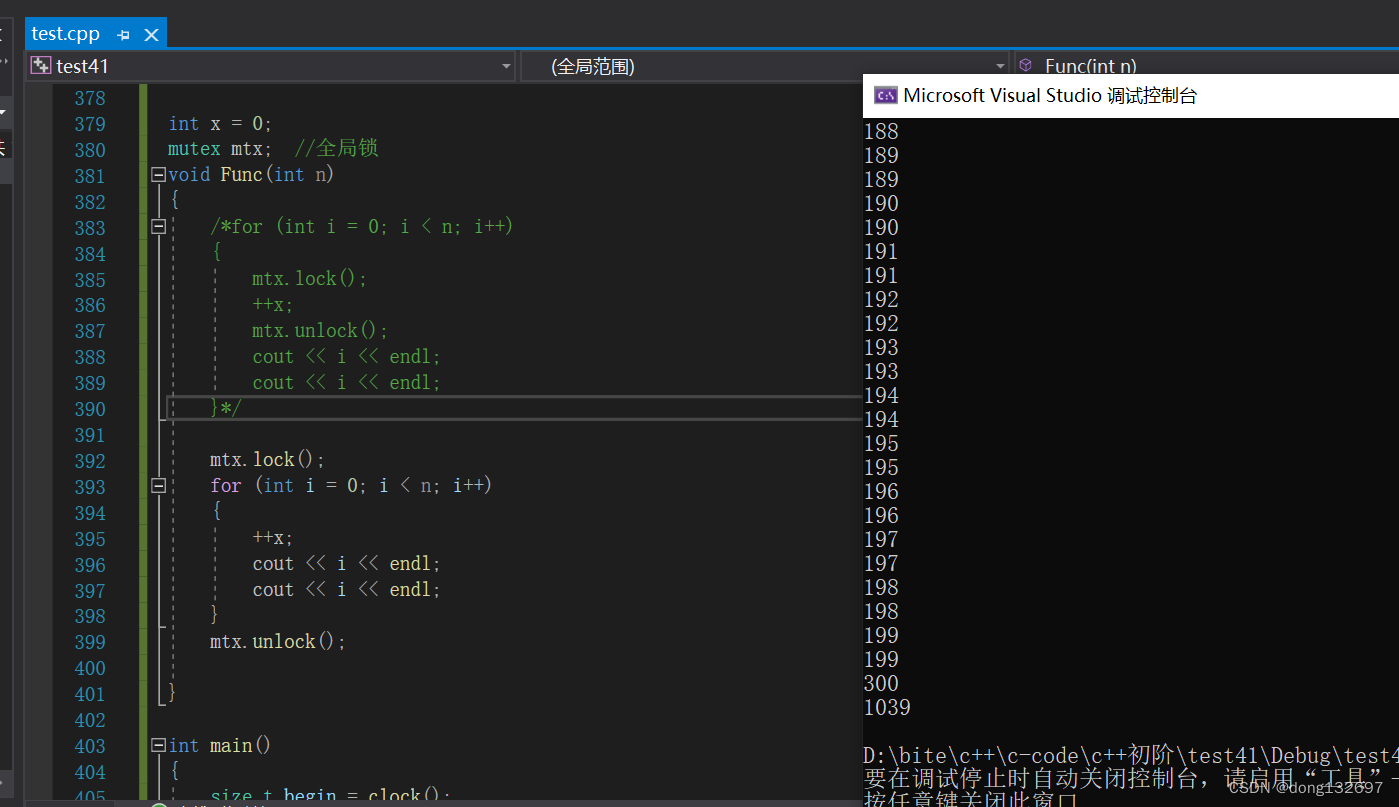
Task: Click the Microsoft Visual Studio 调试控制台 title bar
Action: [x=1131, y=96]
